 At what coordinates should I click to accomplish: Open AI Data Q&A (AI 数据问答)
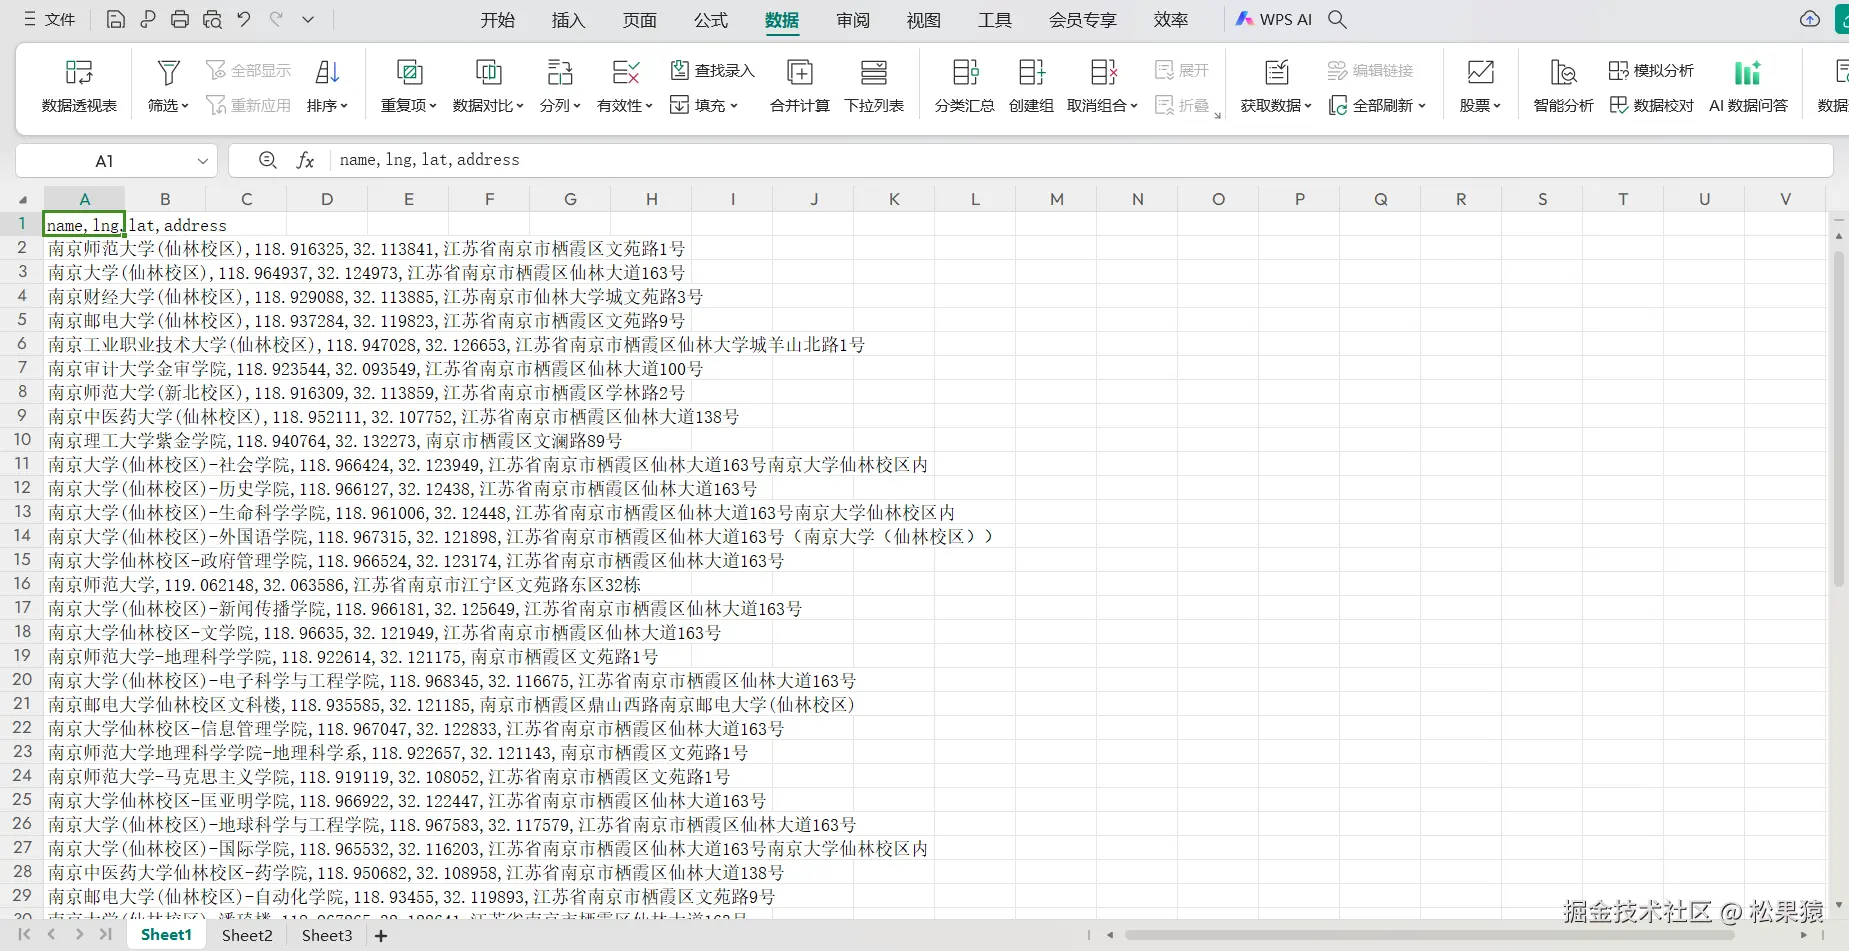[1748, 85]
